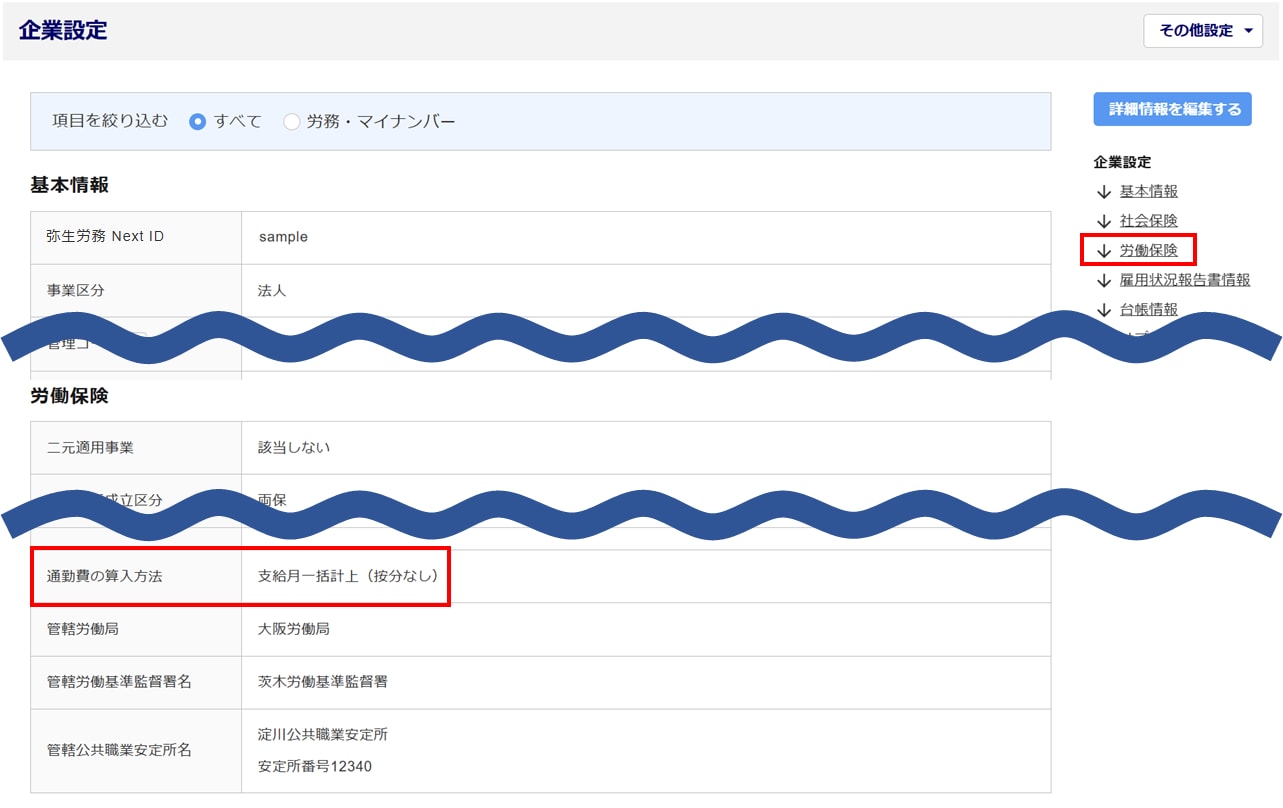Jump to 基本情報 via the sidebar link
Screen dimensions: 1283x808
[x=1148, y=192]
